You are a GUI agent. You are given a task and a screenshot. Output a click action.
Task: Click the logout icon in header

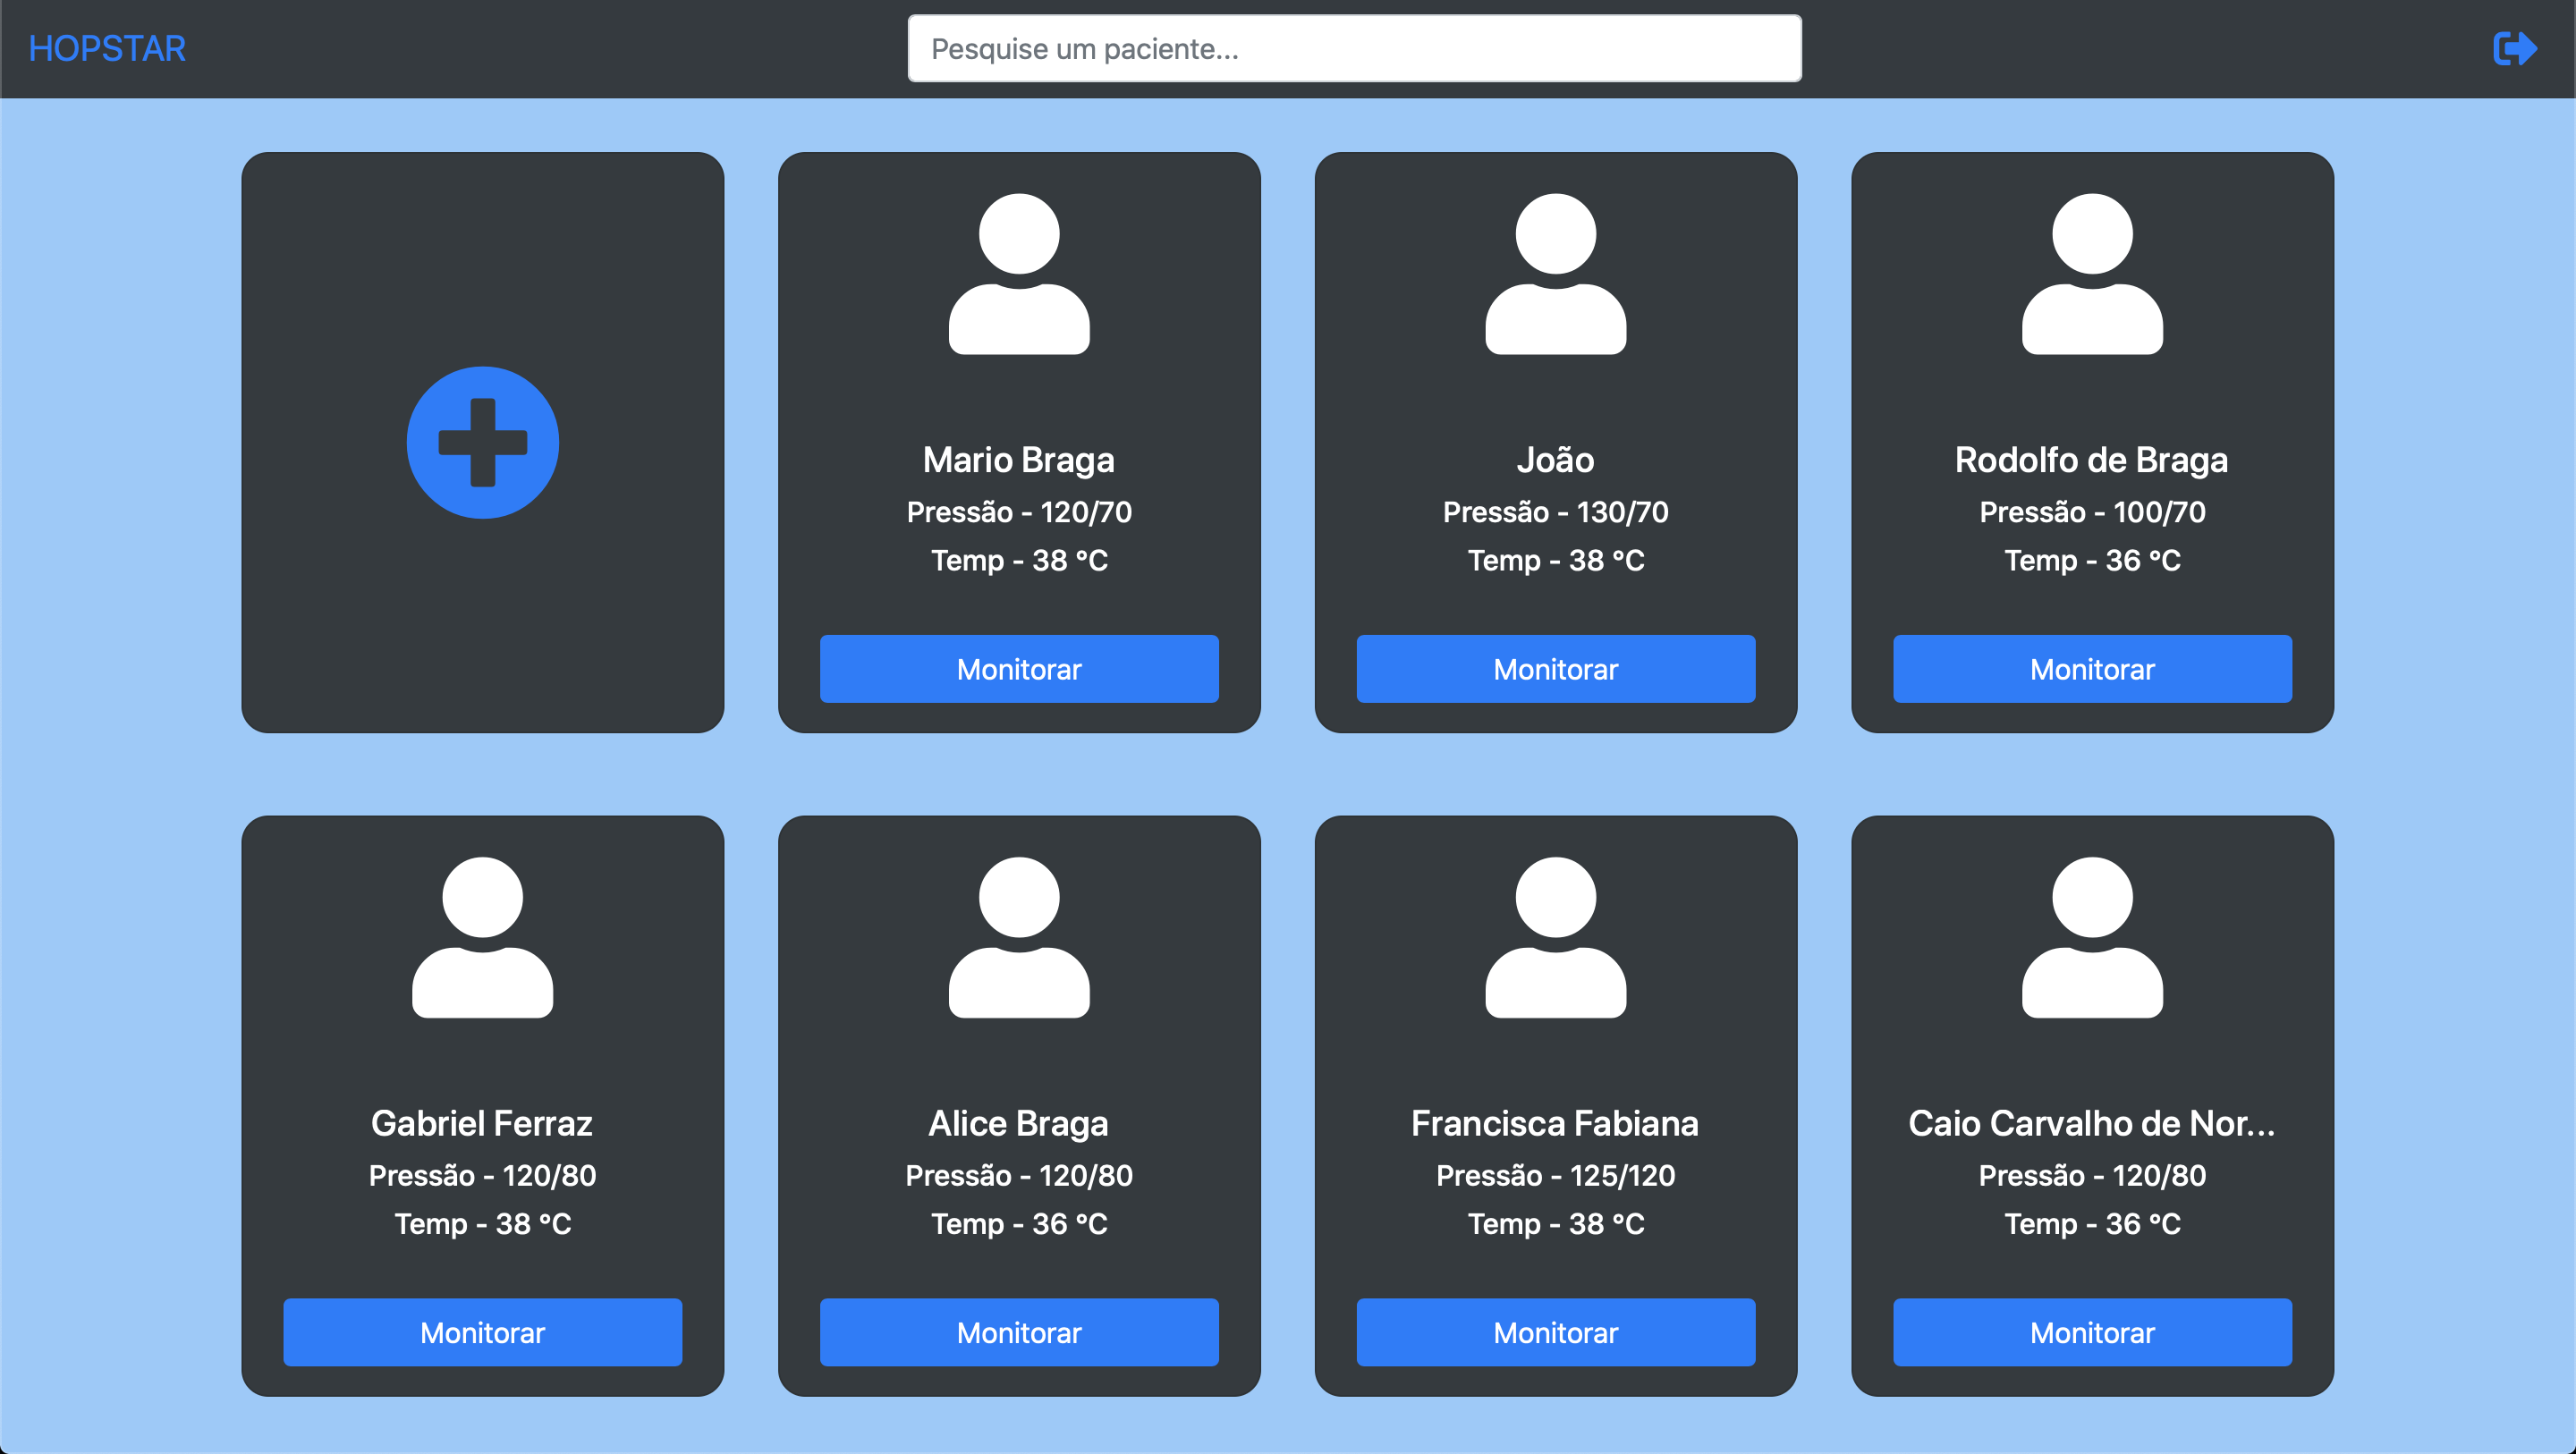2514,48
